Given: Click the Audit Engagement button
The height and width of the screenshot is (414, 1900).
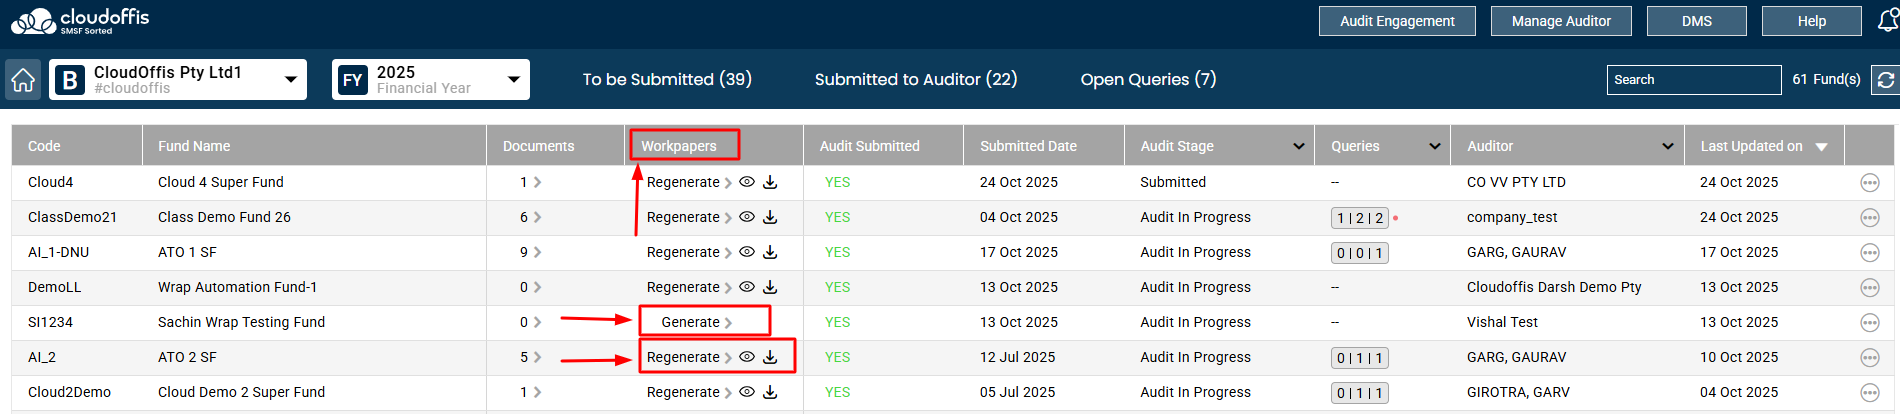Looking at the screenshot, I should [1397, 21].
